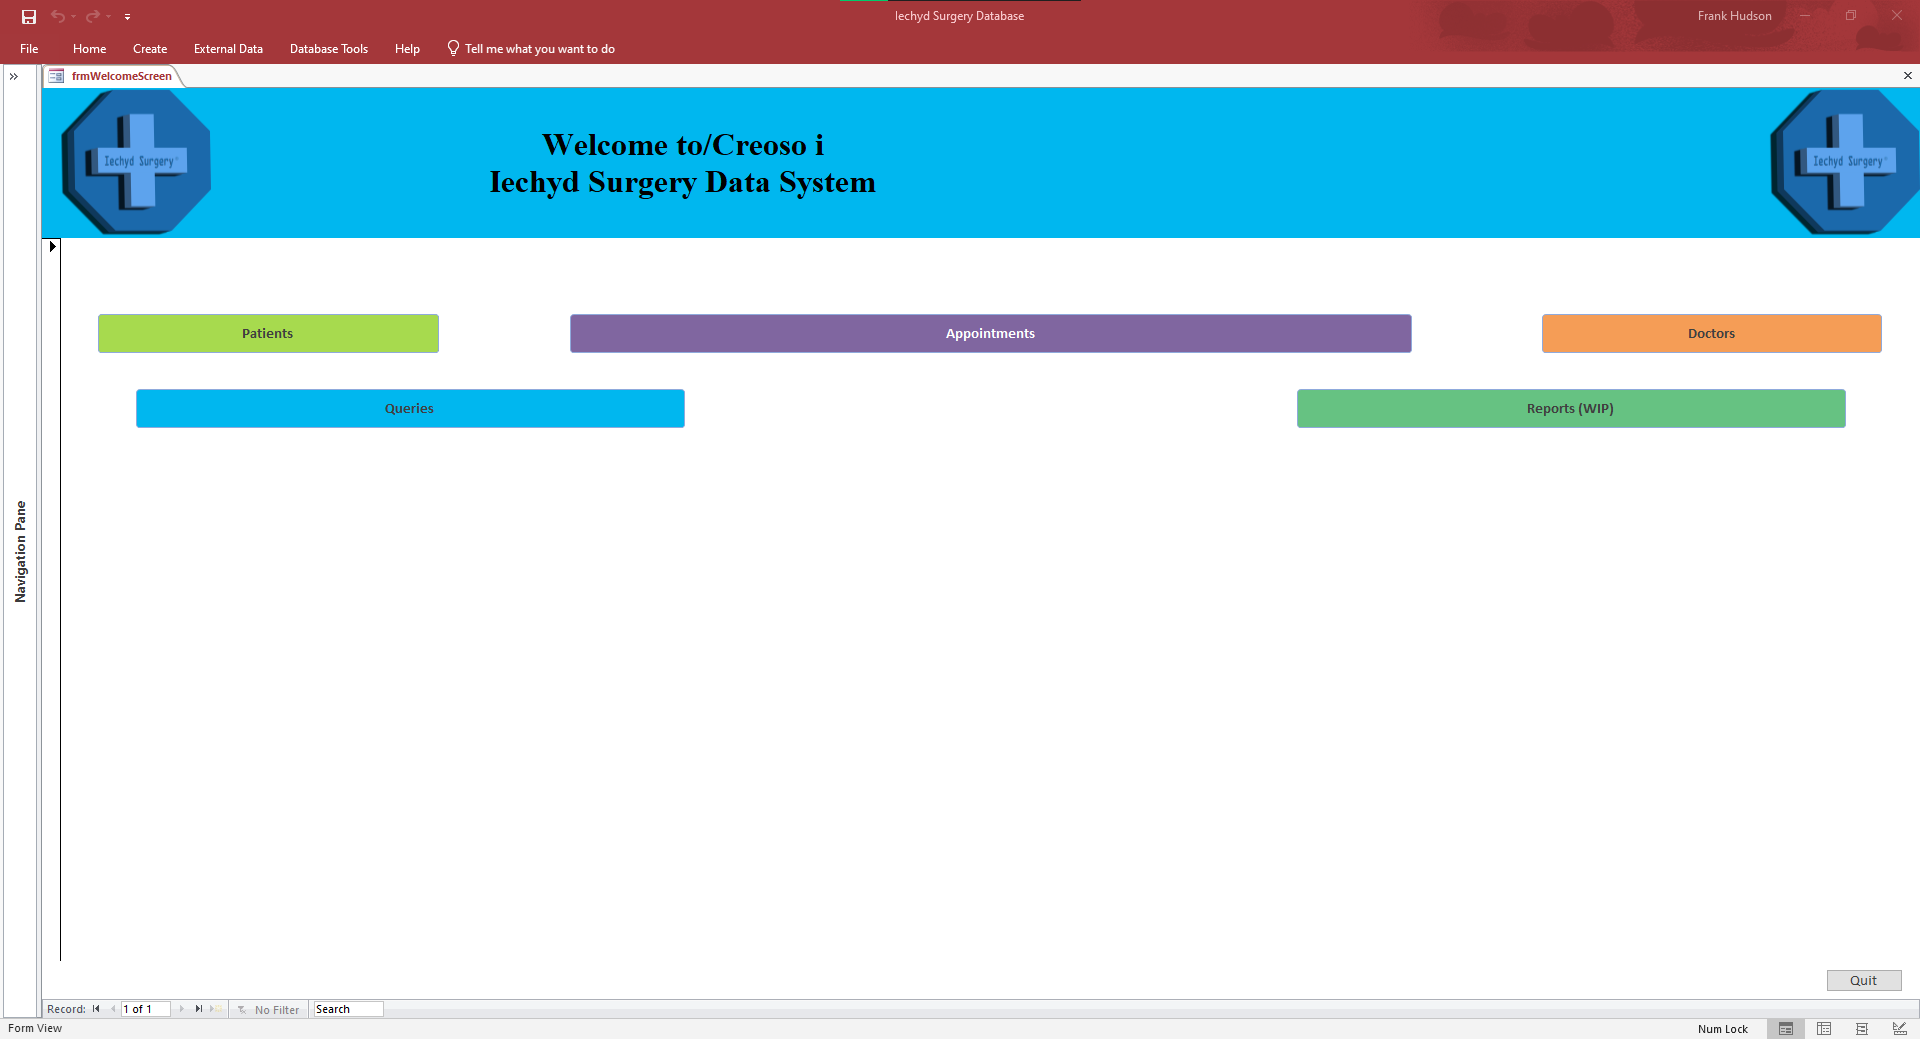Go to first record navigation icon
The image size is (1920, 1039).
(x=96, y=1009)
